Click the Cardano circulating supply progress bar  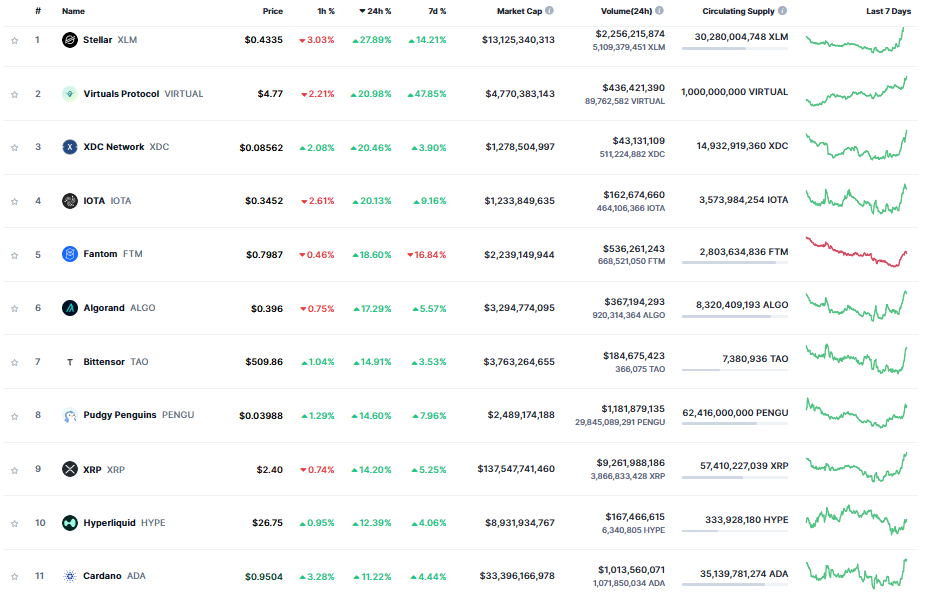click(x=735, y=584)
